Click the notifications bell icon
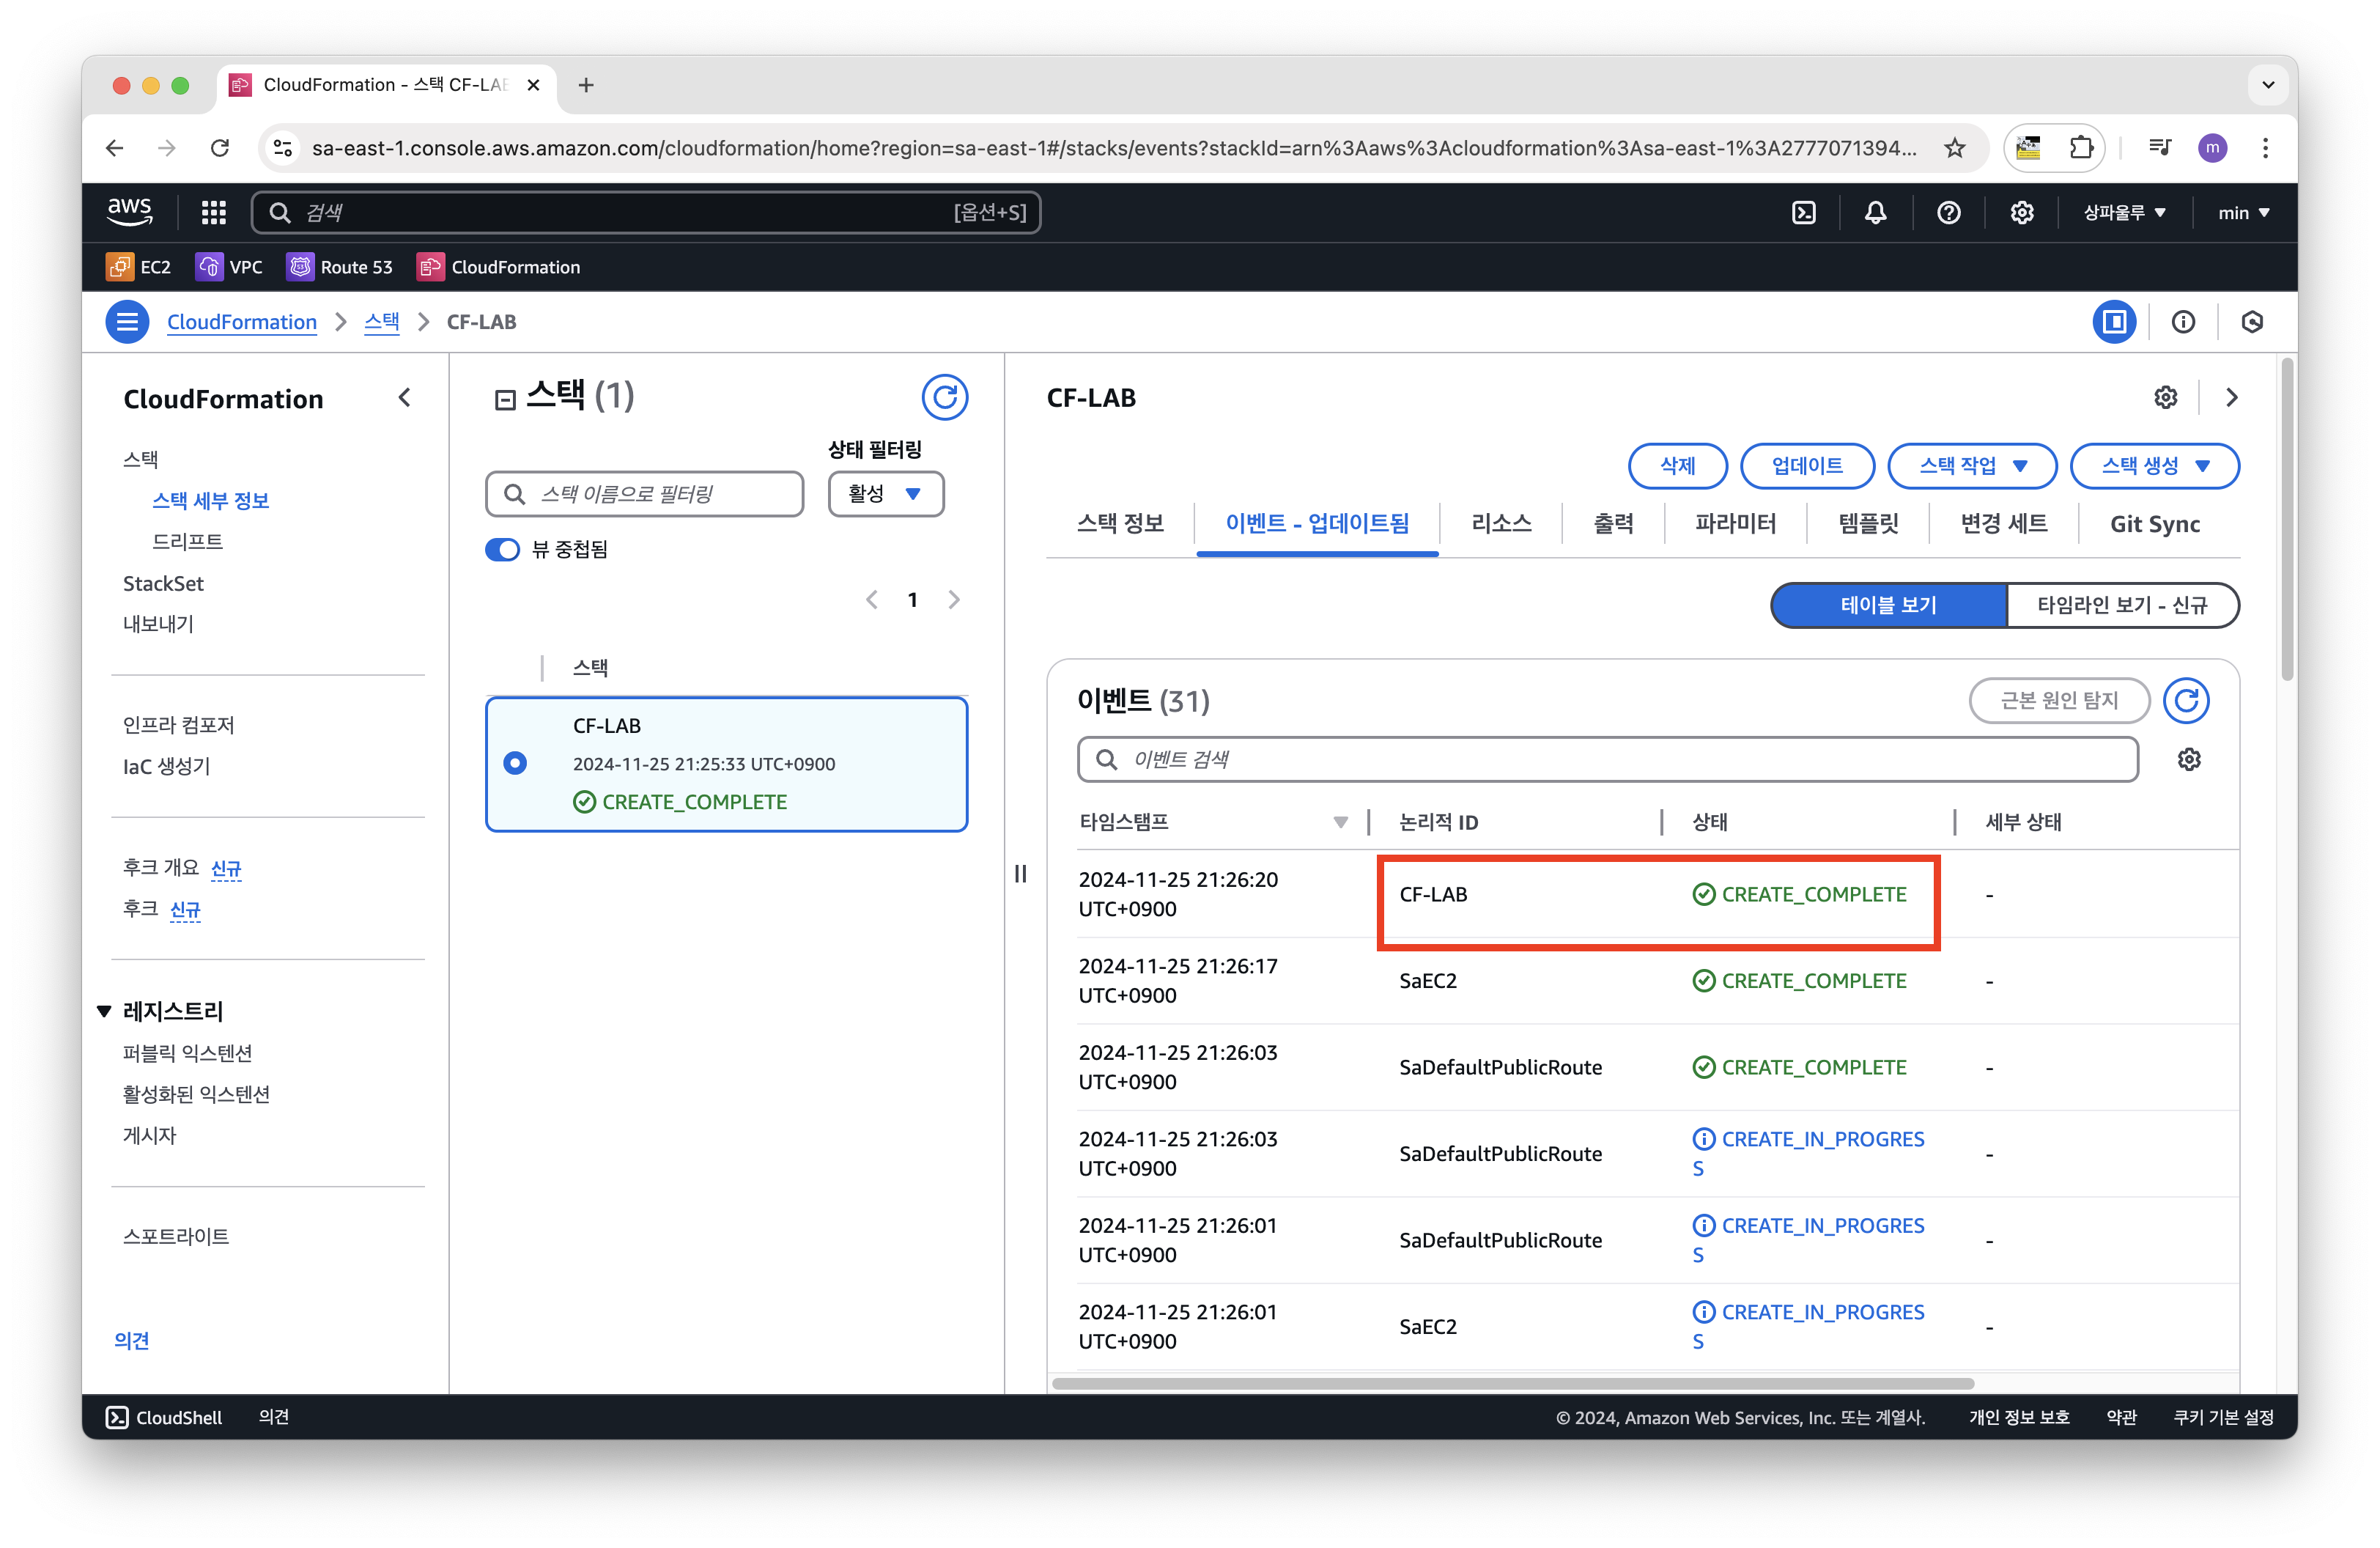 point(1875,212)
